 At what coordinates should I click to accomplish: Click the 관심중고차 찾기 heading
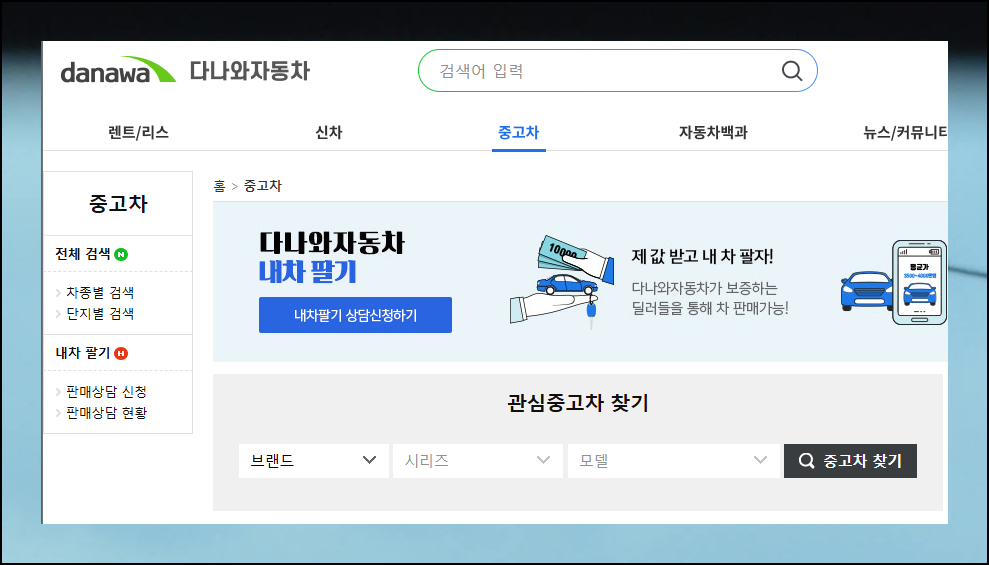point(578,403)
